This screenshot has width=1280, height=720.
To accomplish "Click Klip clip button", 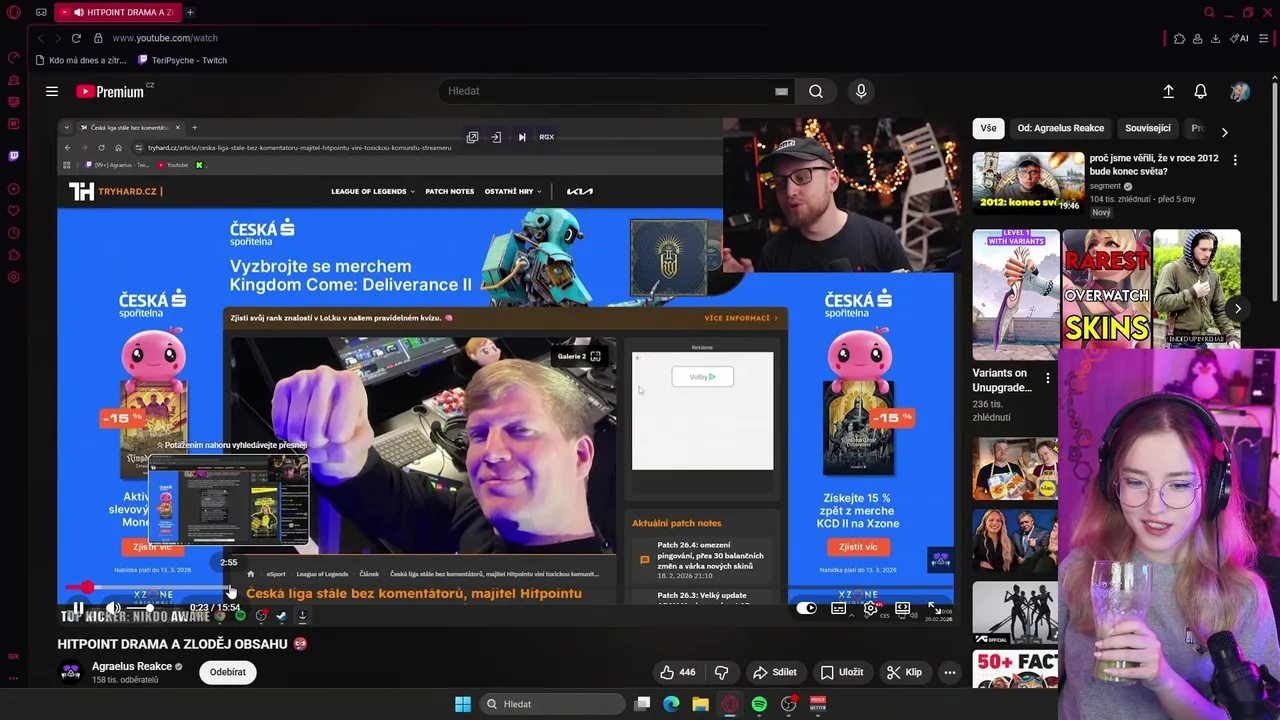I will coord(904,672).
